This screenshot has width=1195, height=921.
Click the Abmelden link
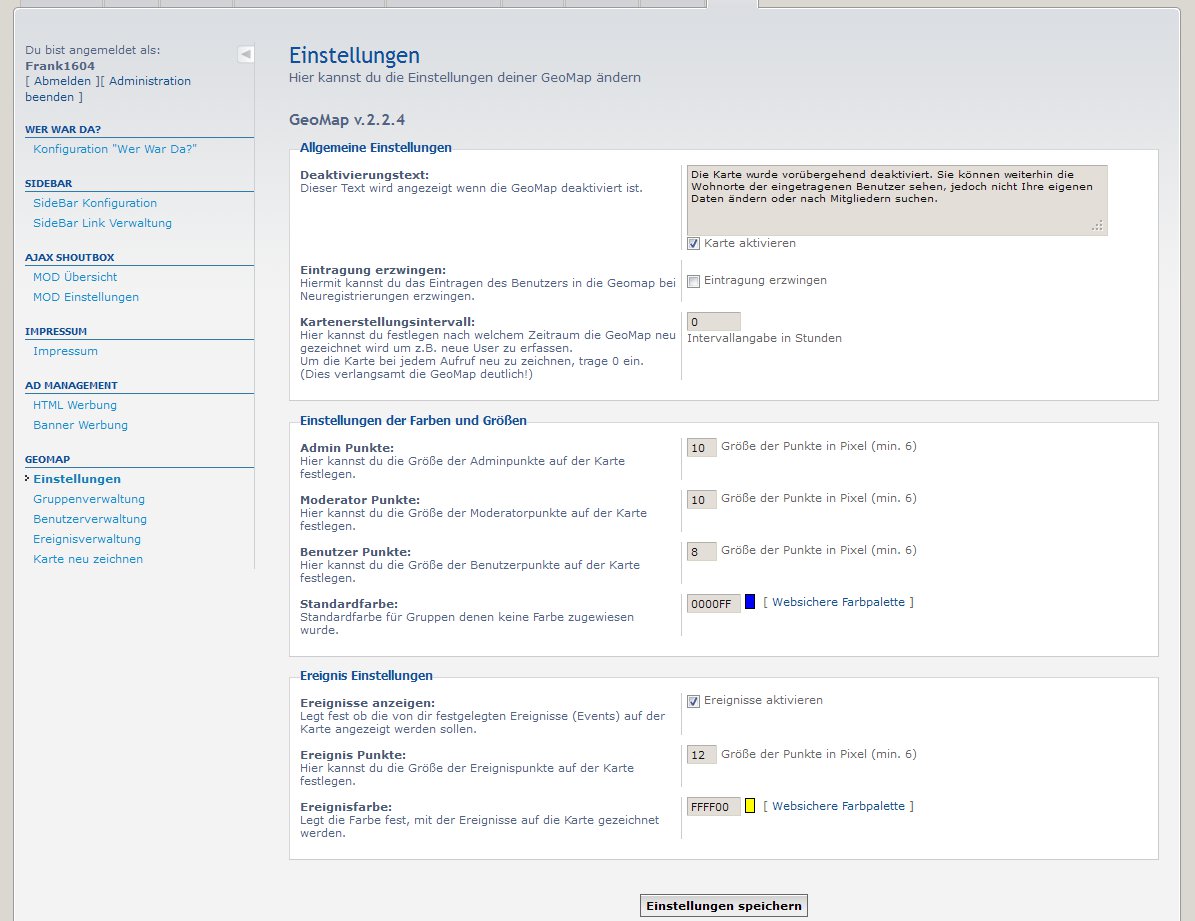tap(62, 81)
